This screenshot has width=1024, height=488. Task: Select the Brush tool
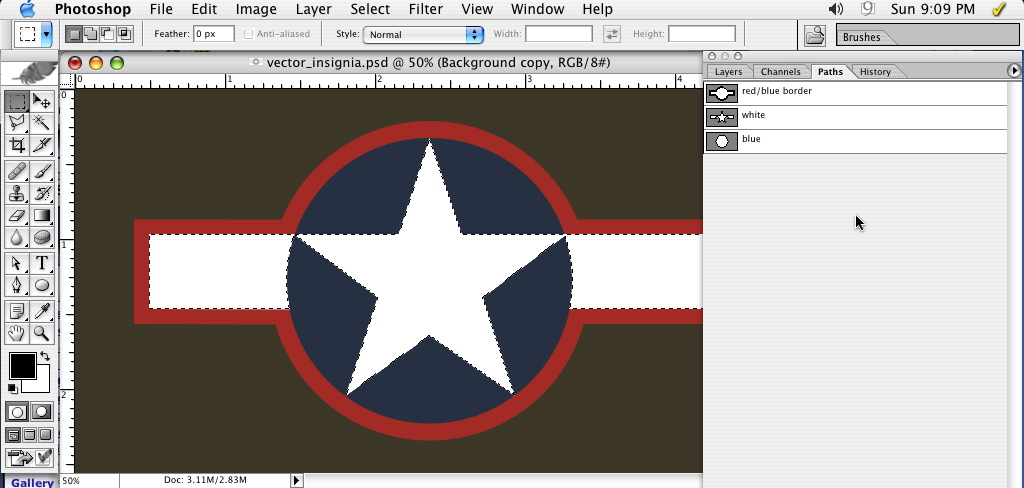42,172
